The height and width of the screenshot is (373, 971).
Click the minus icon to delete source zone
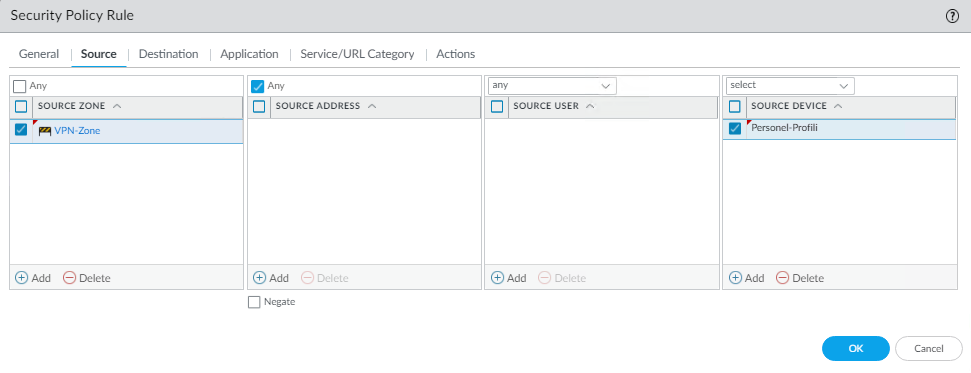coord(69,278)
